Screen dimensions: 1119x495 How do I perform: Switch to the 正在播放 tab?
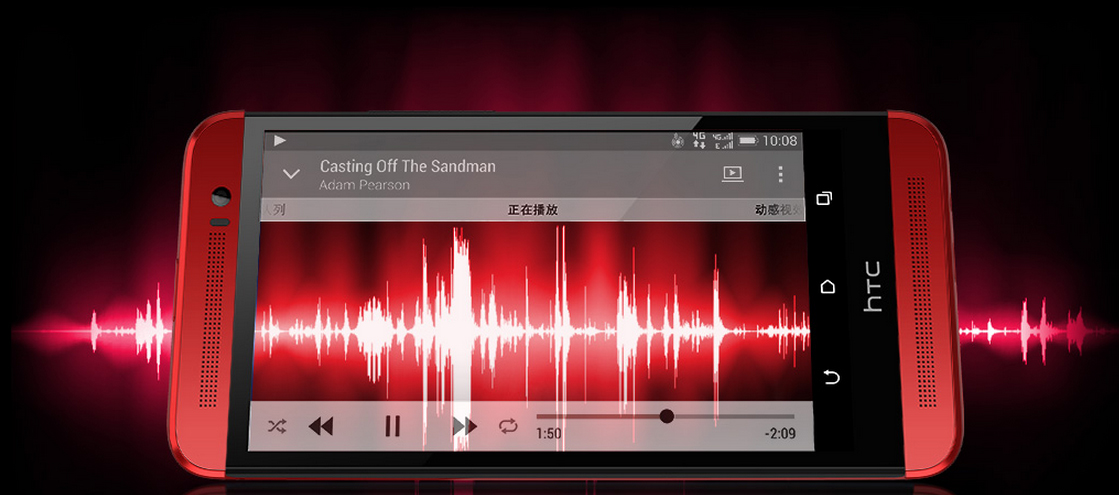pyautogui.click(x=532, y=210)
